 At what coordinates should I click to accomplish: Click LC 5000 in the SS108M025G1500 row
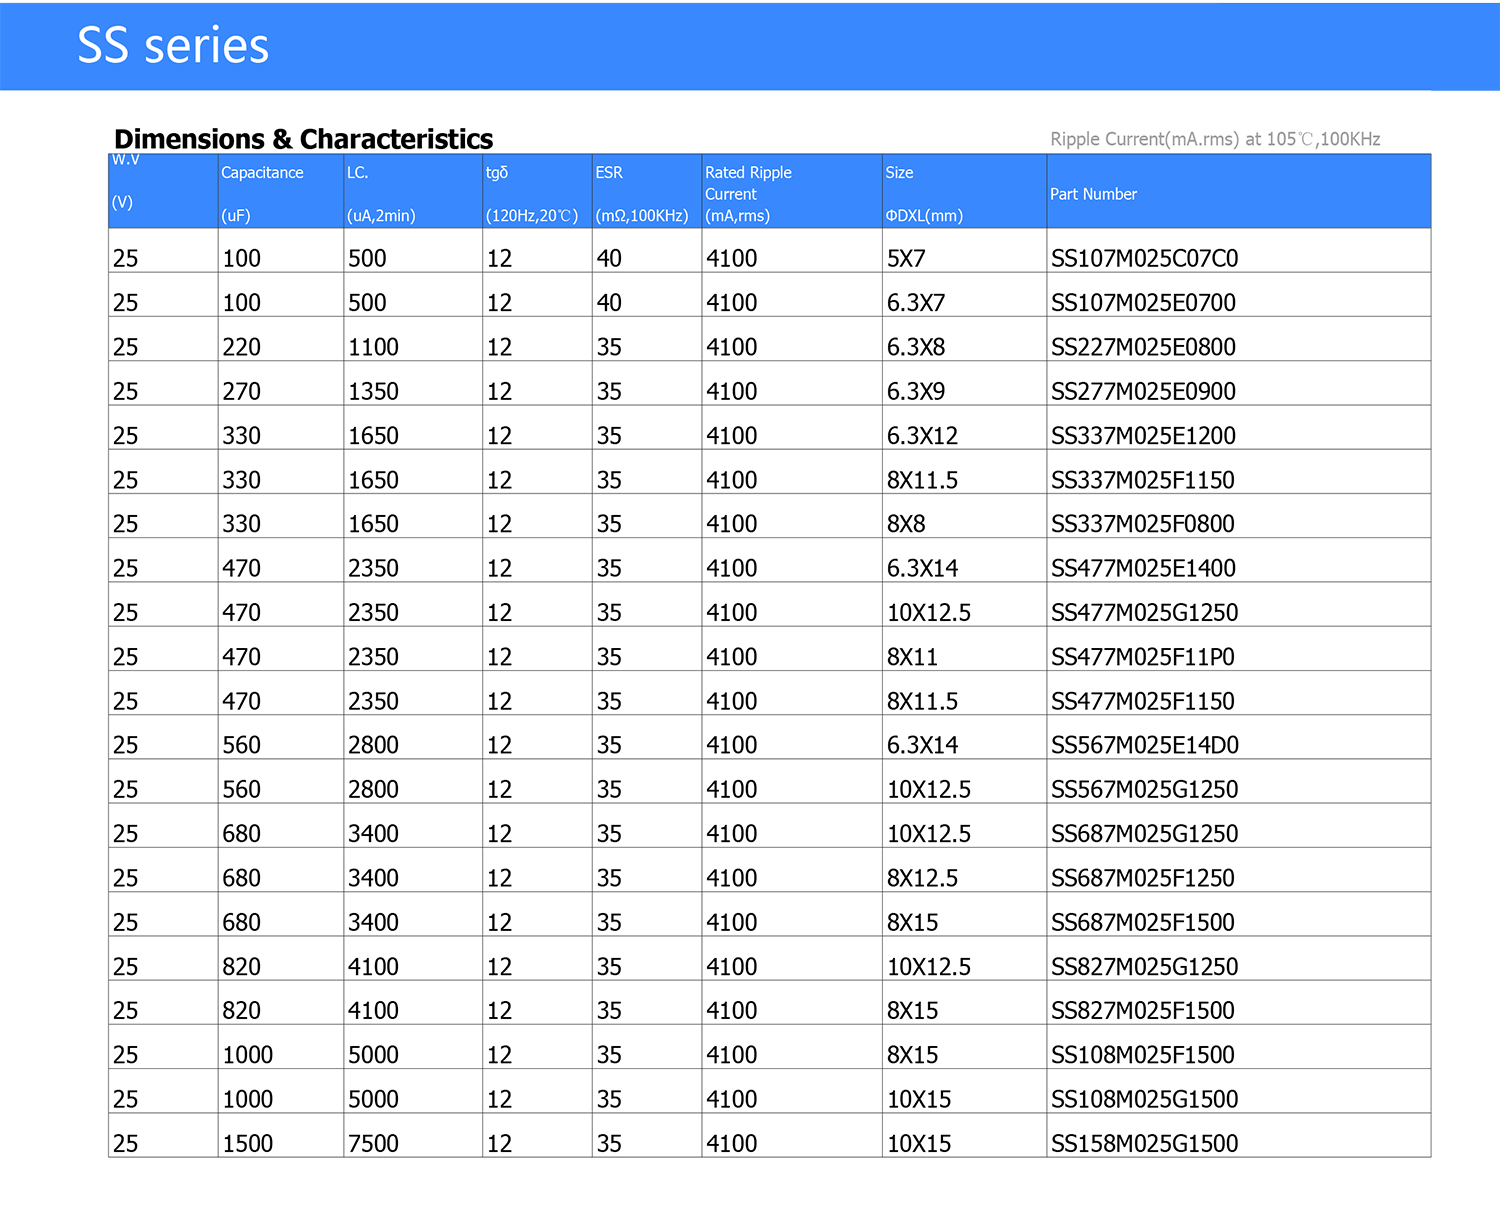pyautogui.click(x=373, y=1099)
